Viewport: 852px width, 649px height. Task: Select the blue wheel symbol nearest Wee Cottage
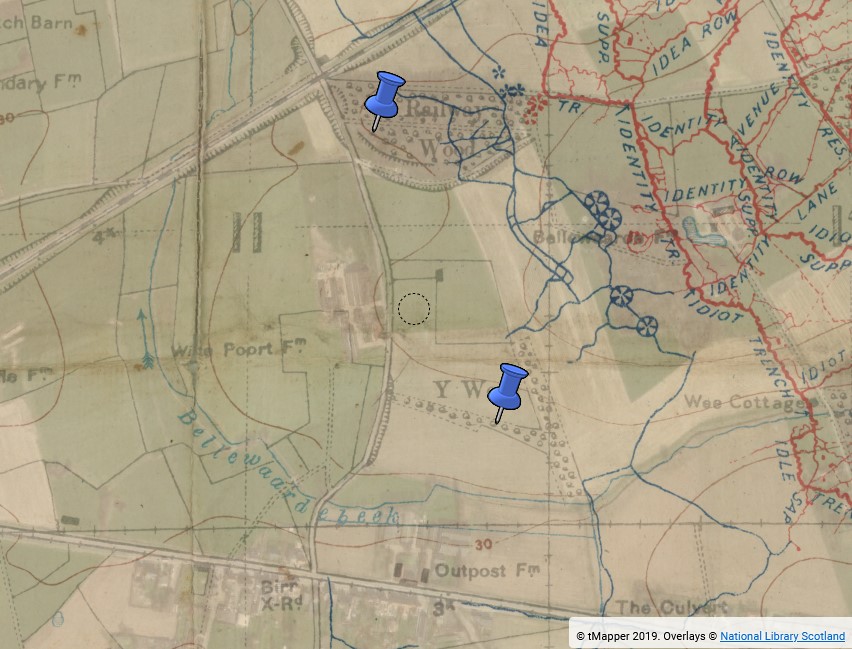pos(646,326)
